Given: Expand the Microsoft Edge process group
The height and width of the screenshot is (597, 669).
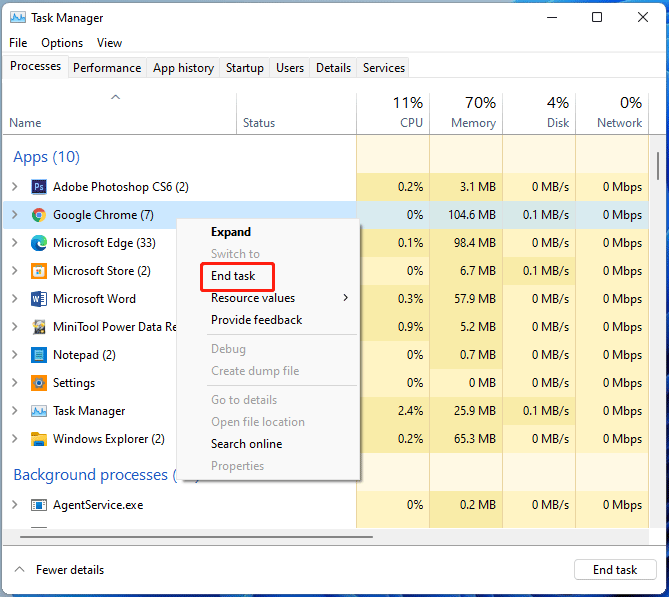Looking at the screenshot, I should click(x=15, y=243).
